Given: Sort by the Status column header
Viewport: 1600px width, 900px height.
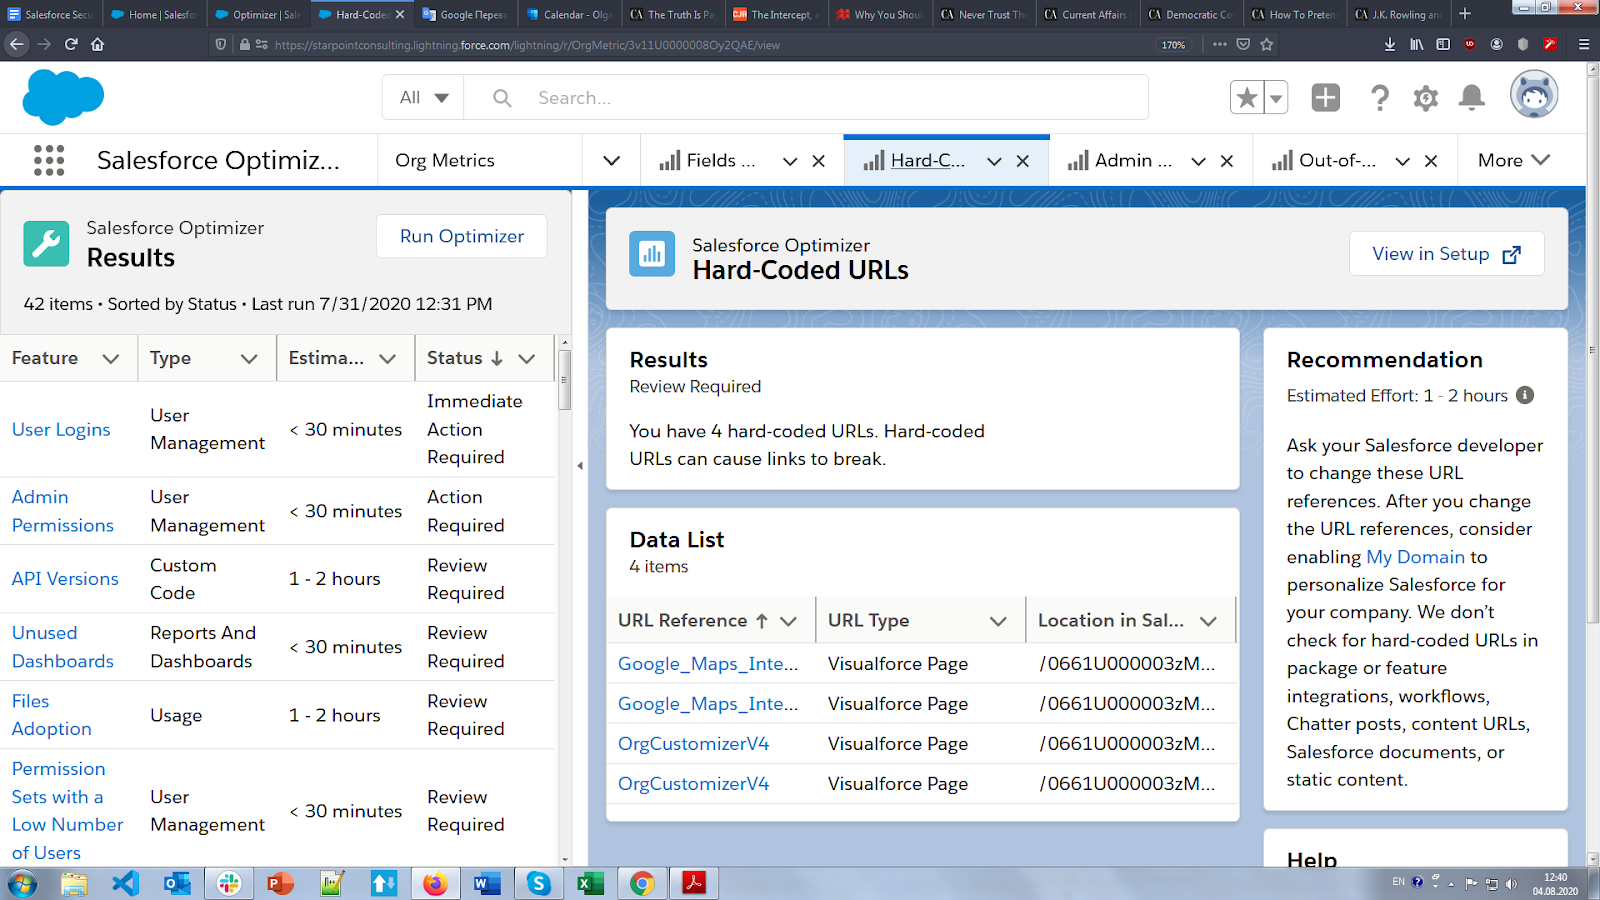Looking at the screenshot, I should click(465, 358).
